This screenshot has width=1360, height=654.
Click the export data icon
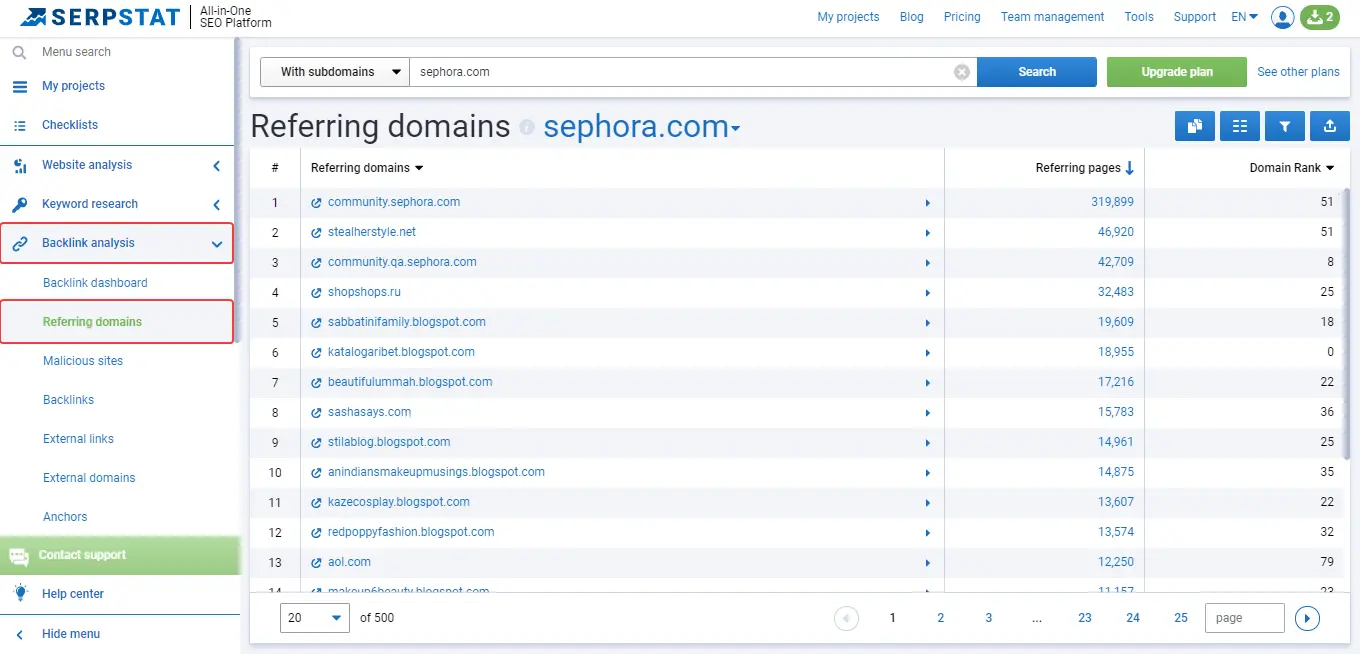pos(1329,126)
